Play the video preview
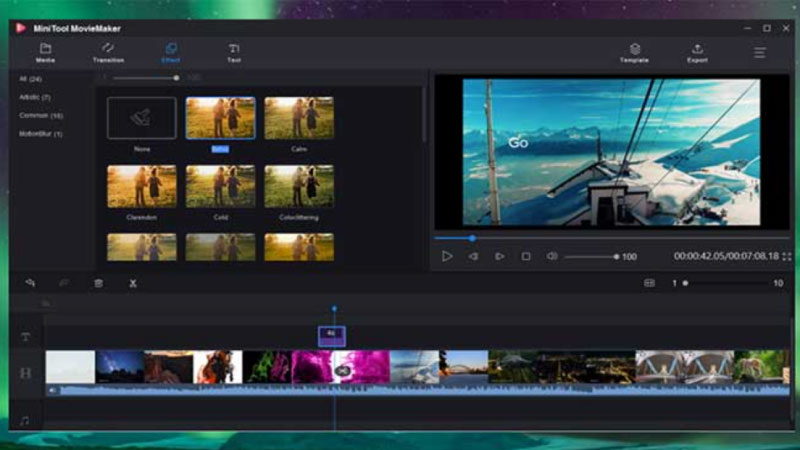This screenshot has width=800, height=450. point(447,256)
